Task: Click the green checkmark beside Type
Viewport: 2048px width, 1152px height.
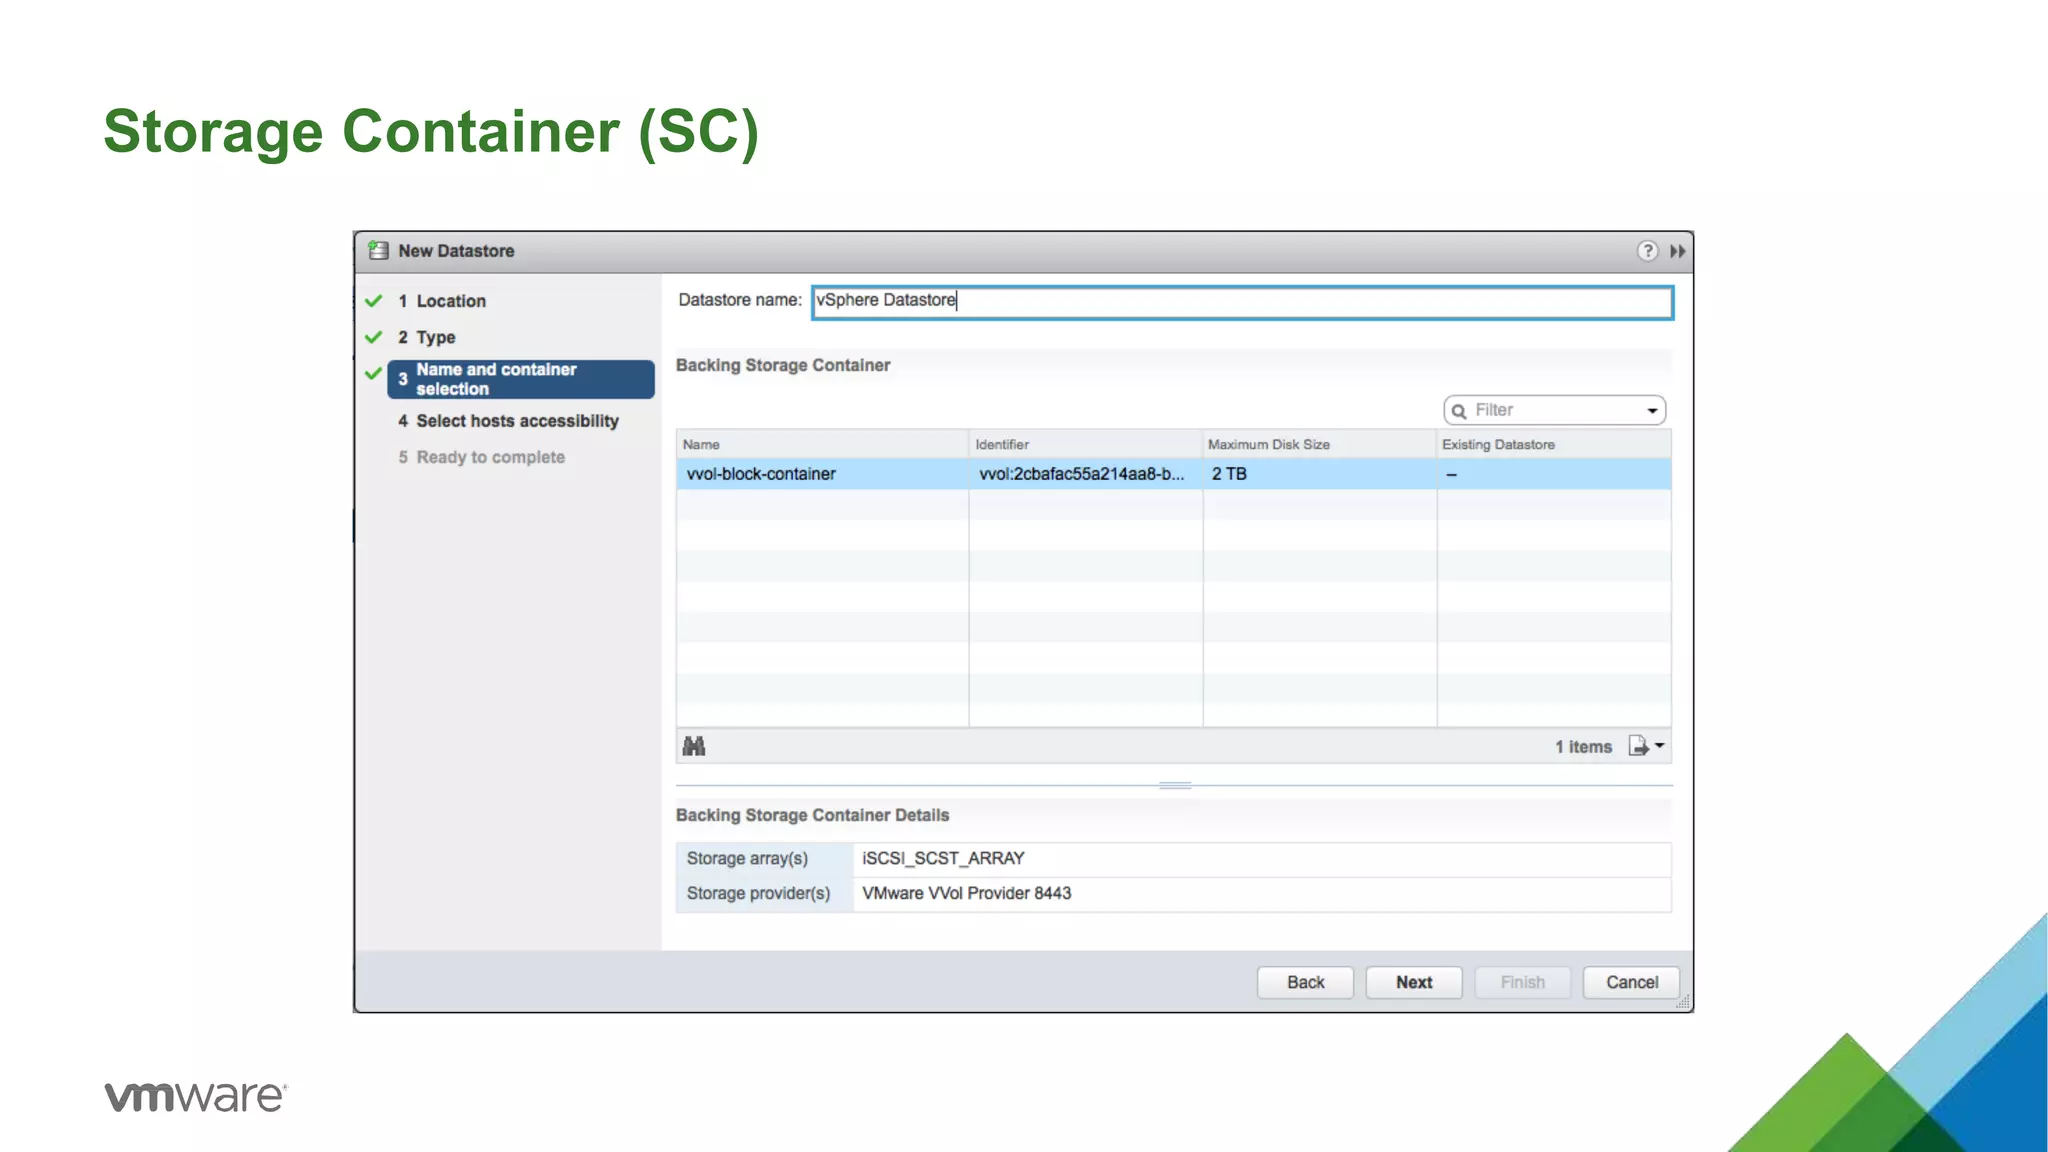Action: (374, 337)
